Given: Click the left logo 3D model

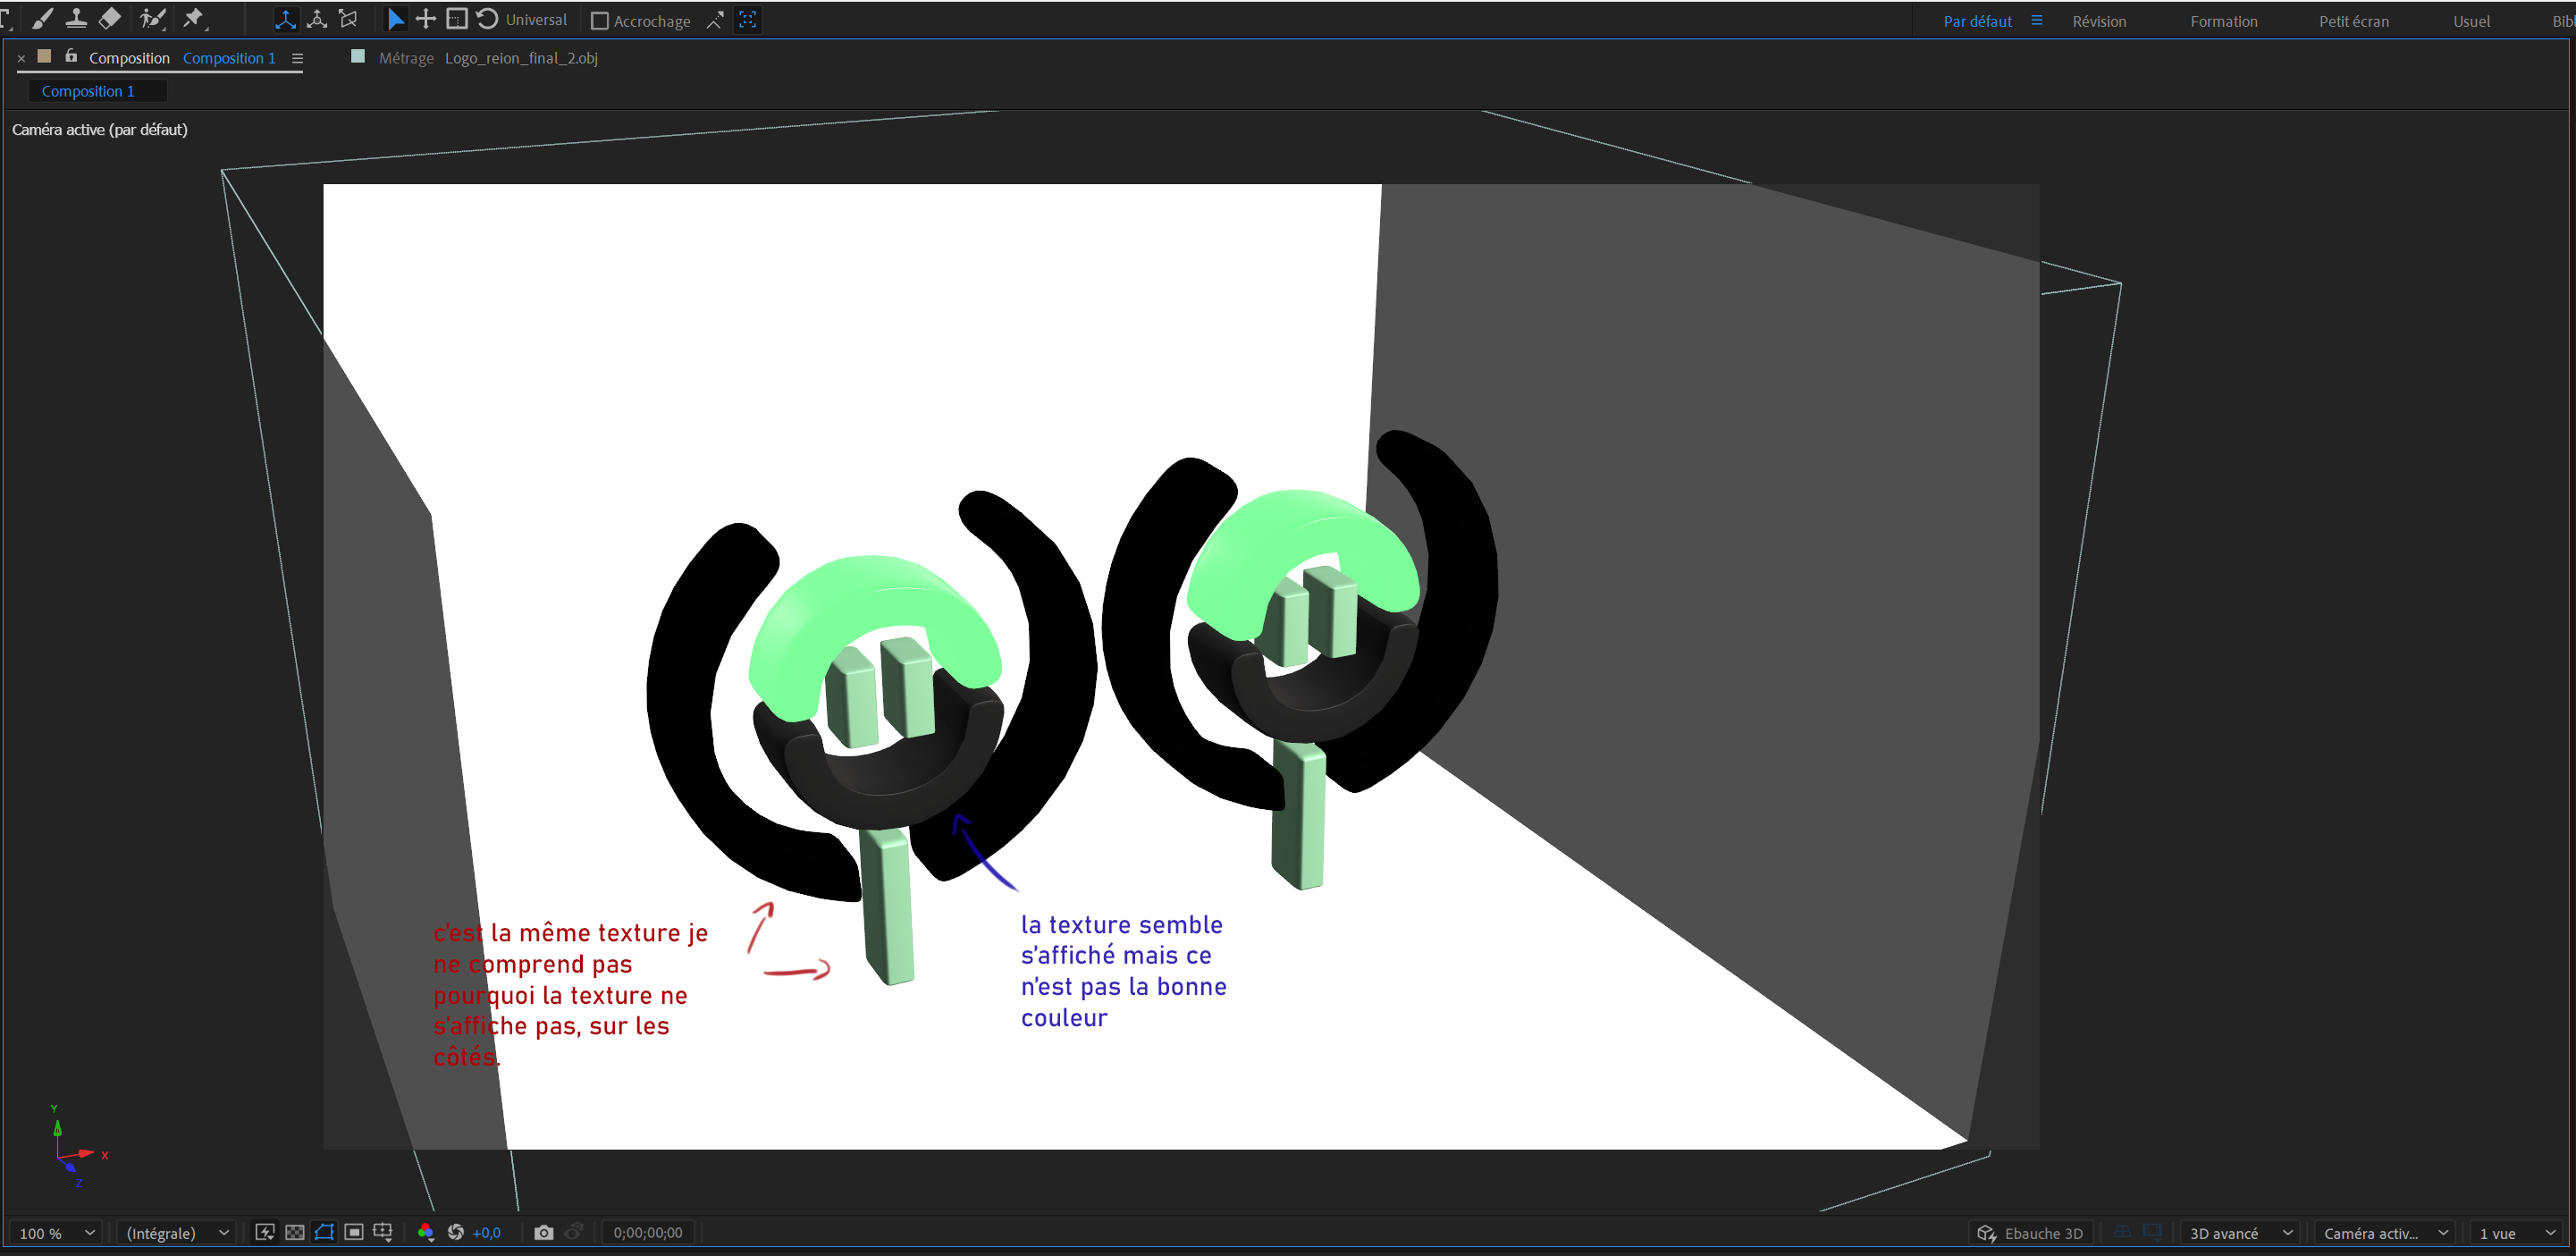Looking at the screenshot, I should (872, 740).
